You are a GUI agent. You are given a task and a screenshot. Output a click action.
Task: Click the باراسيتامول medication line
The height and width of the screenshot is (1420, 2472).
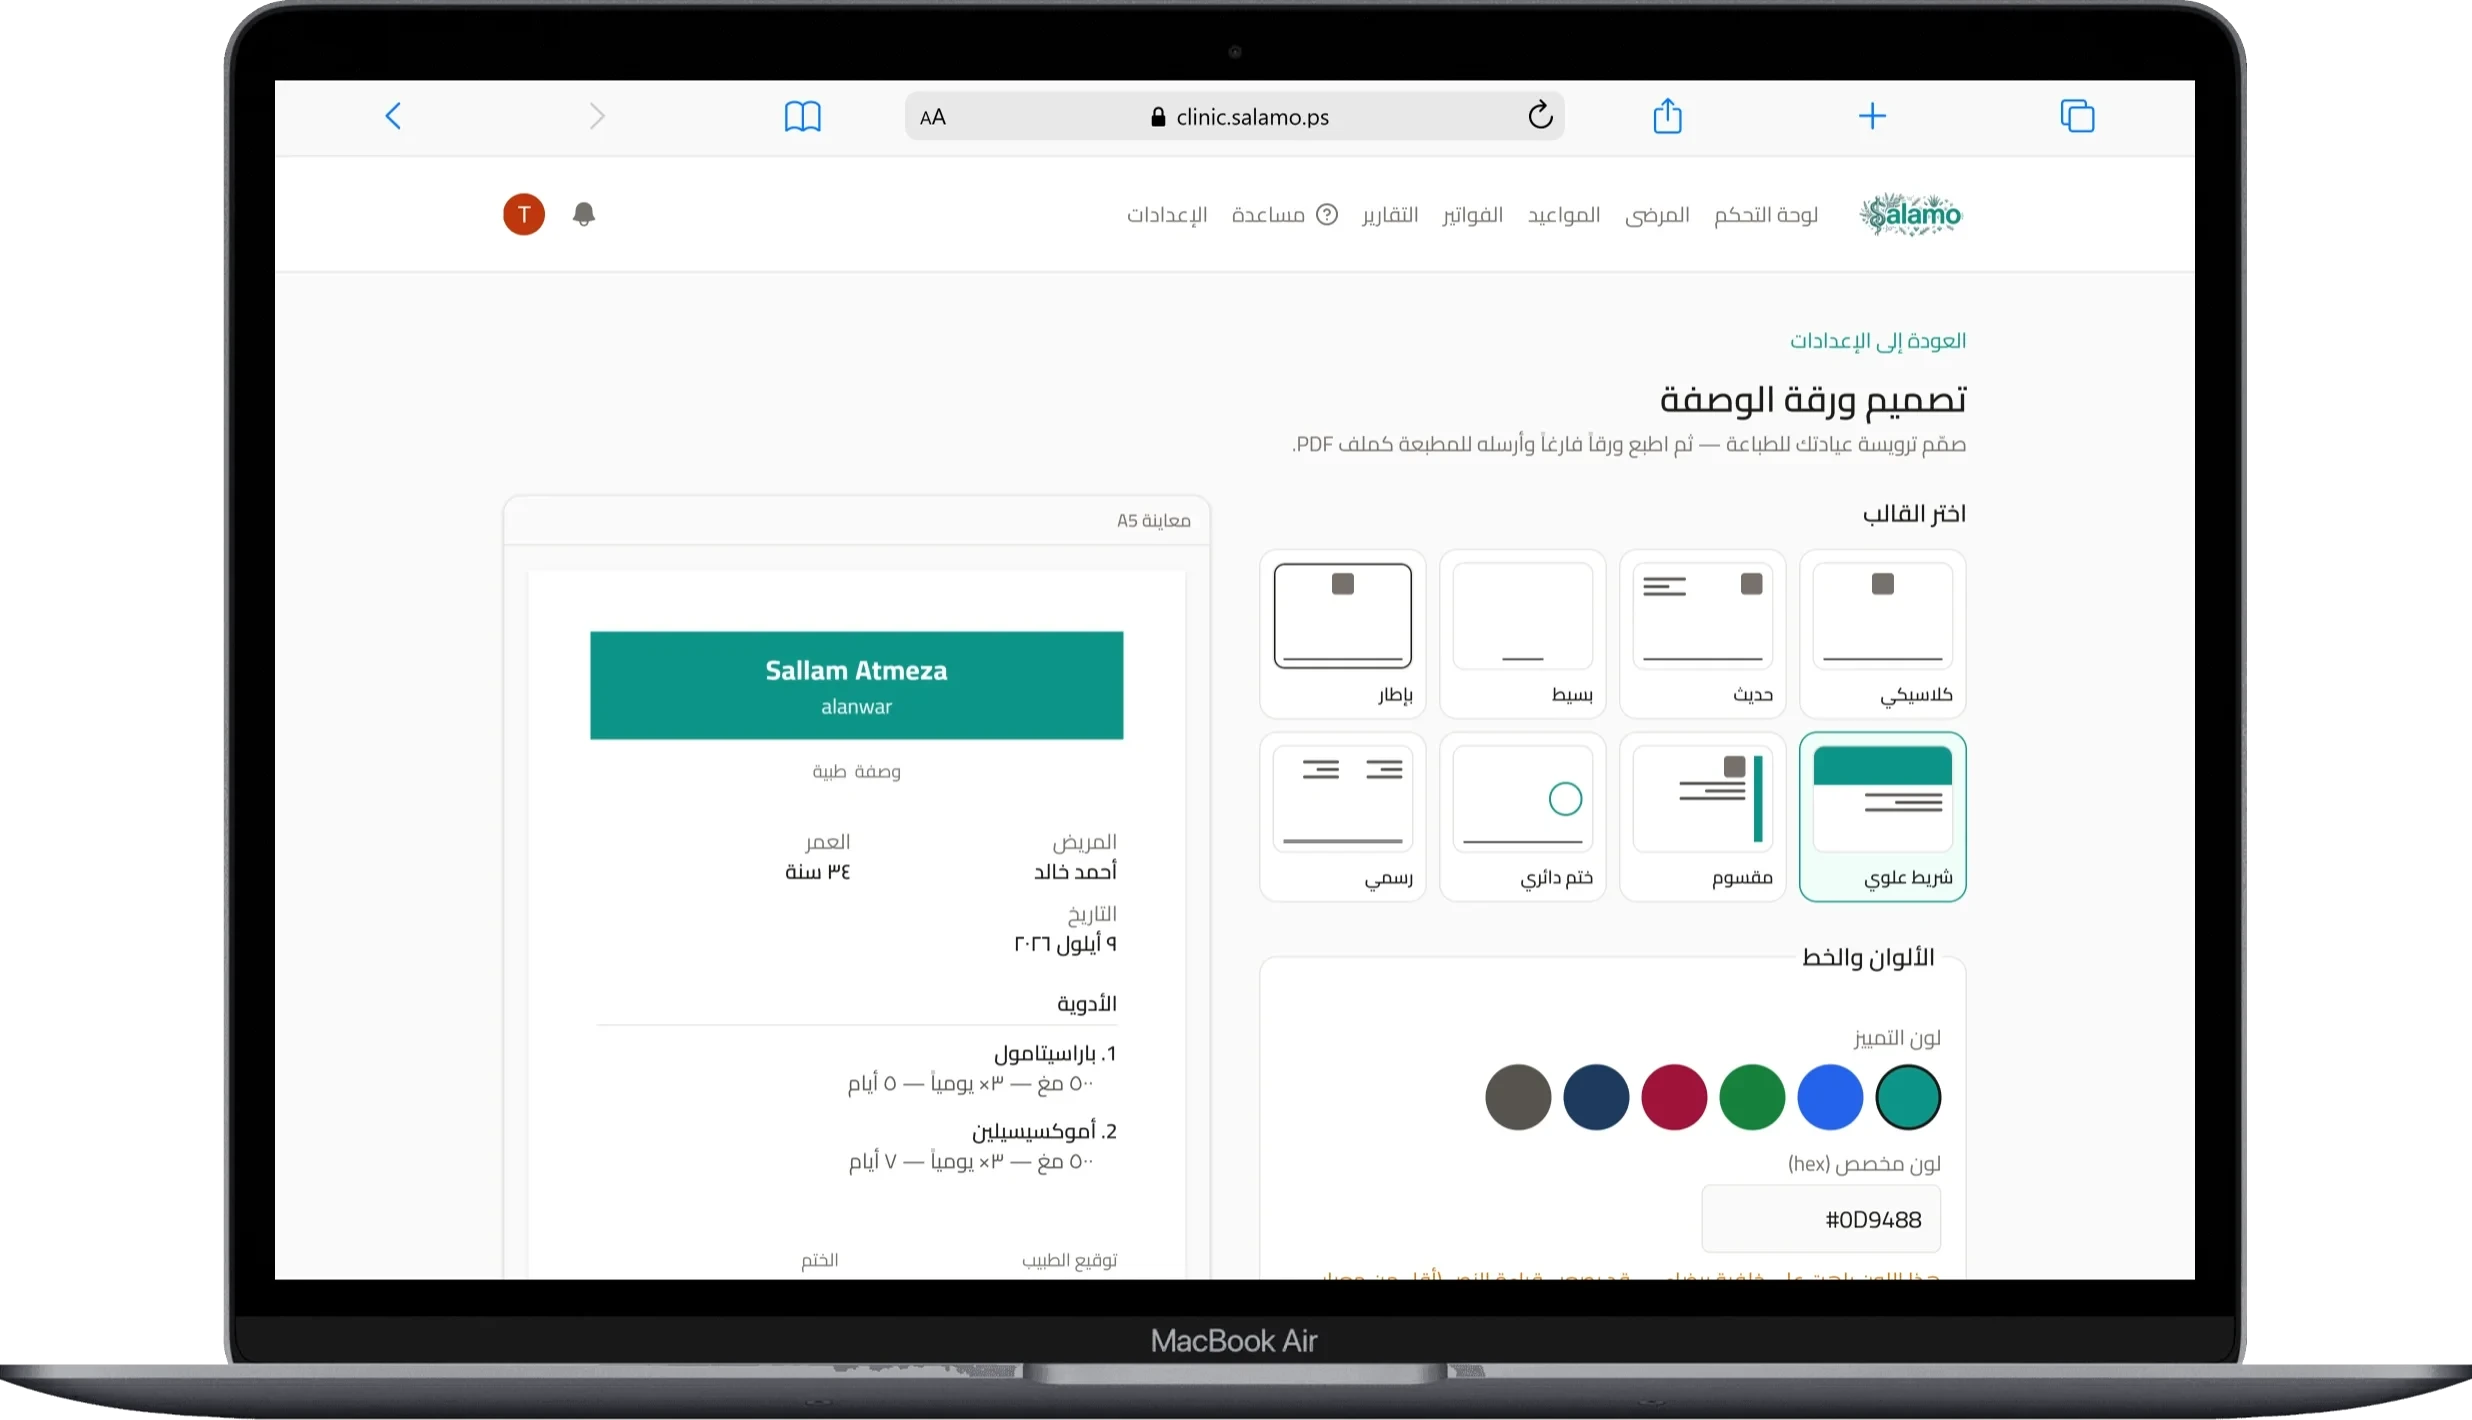pos(1055,1054)
